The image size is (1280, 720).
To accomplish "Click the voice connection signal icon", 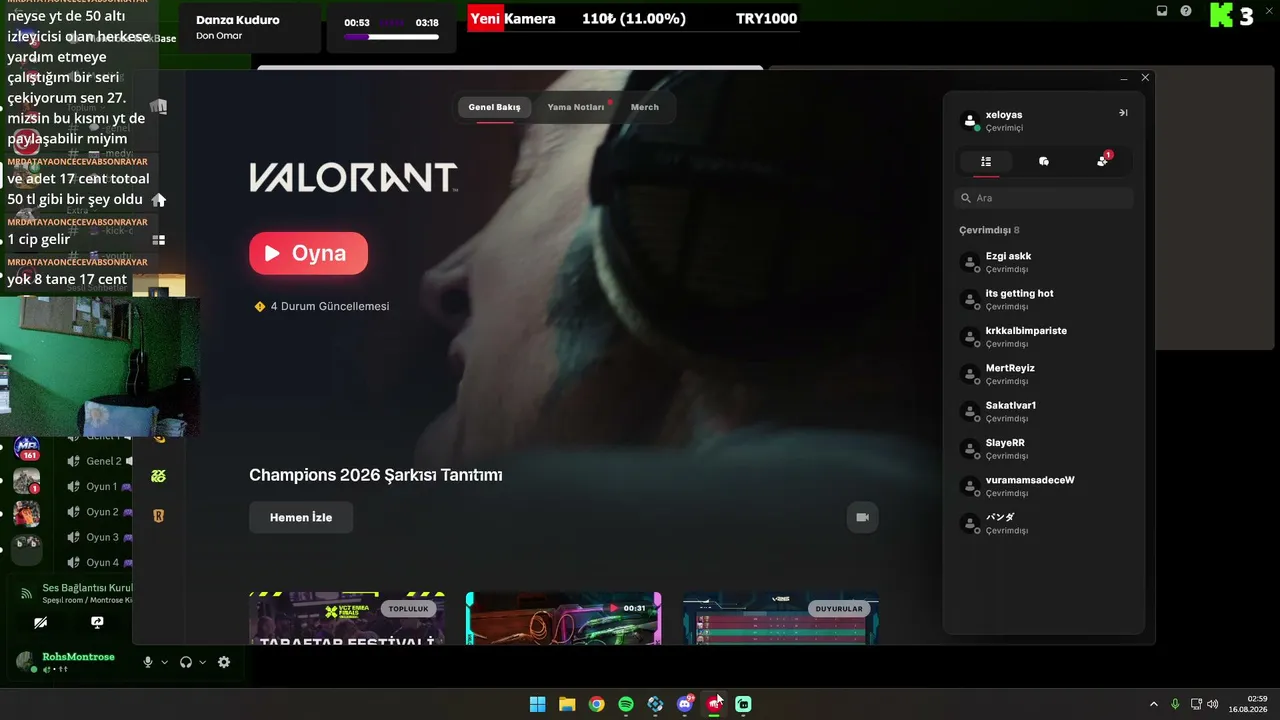I will pyautogui.click(x=26, y=593).
